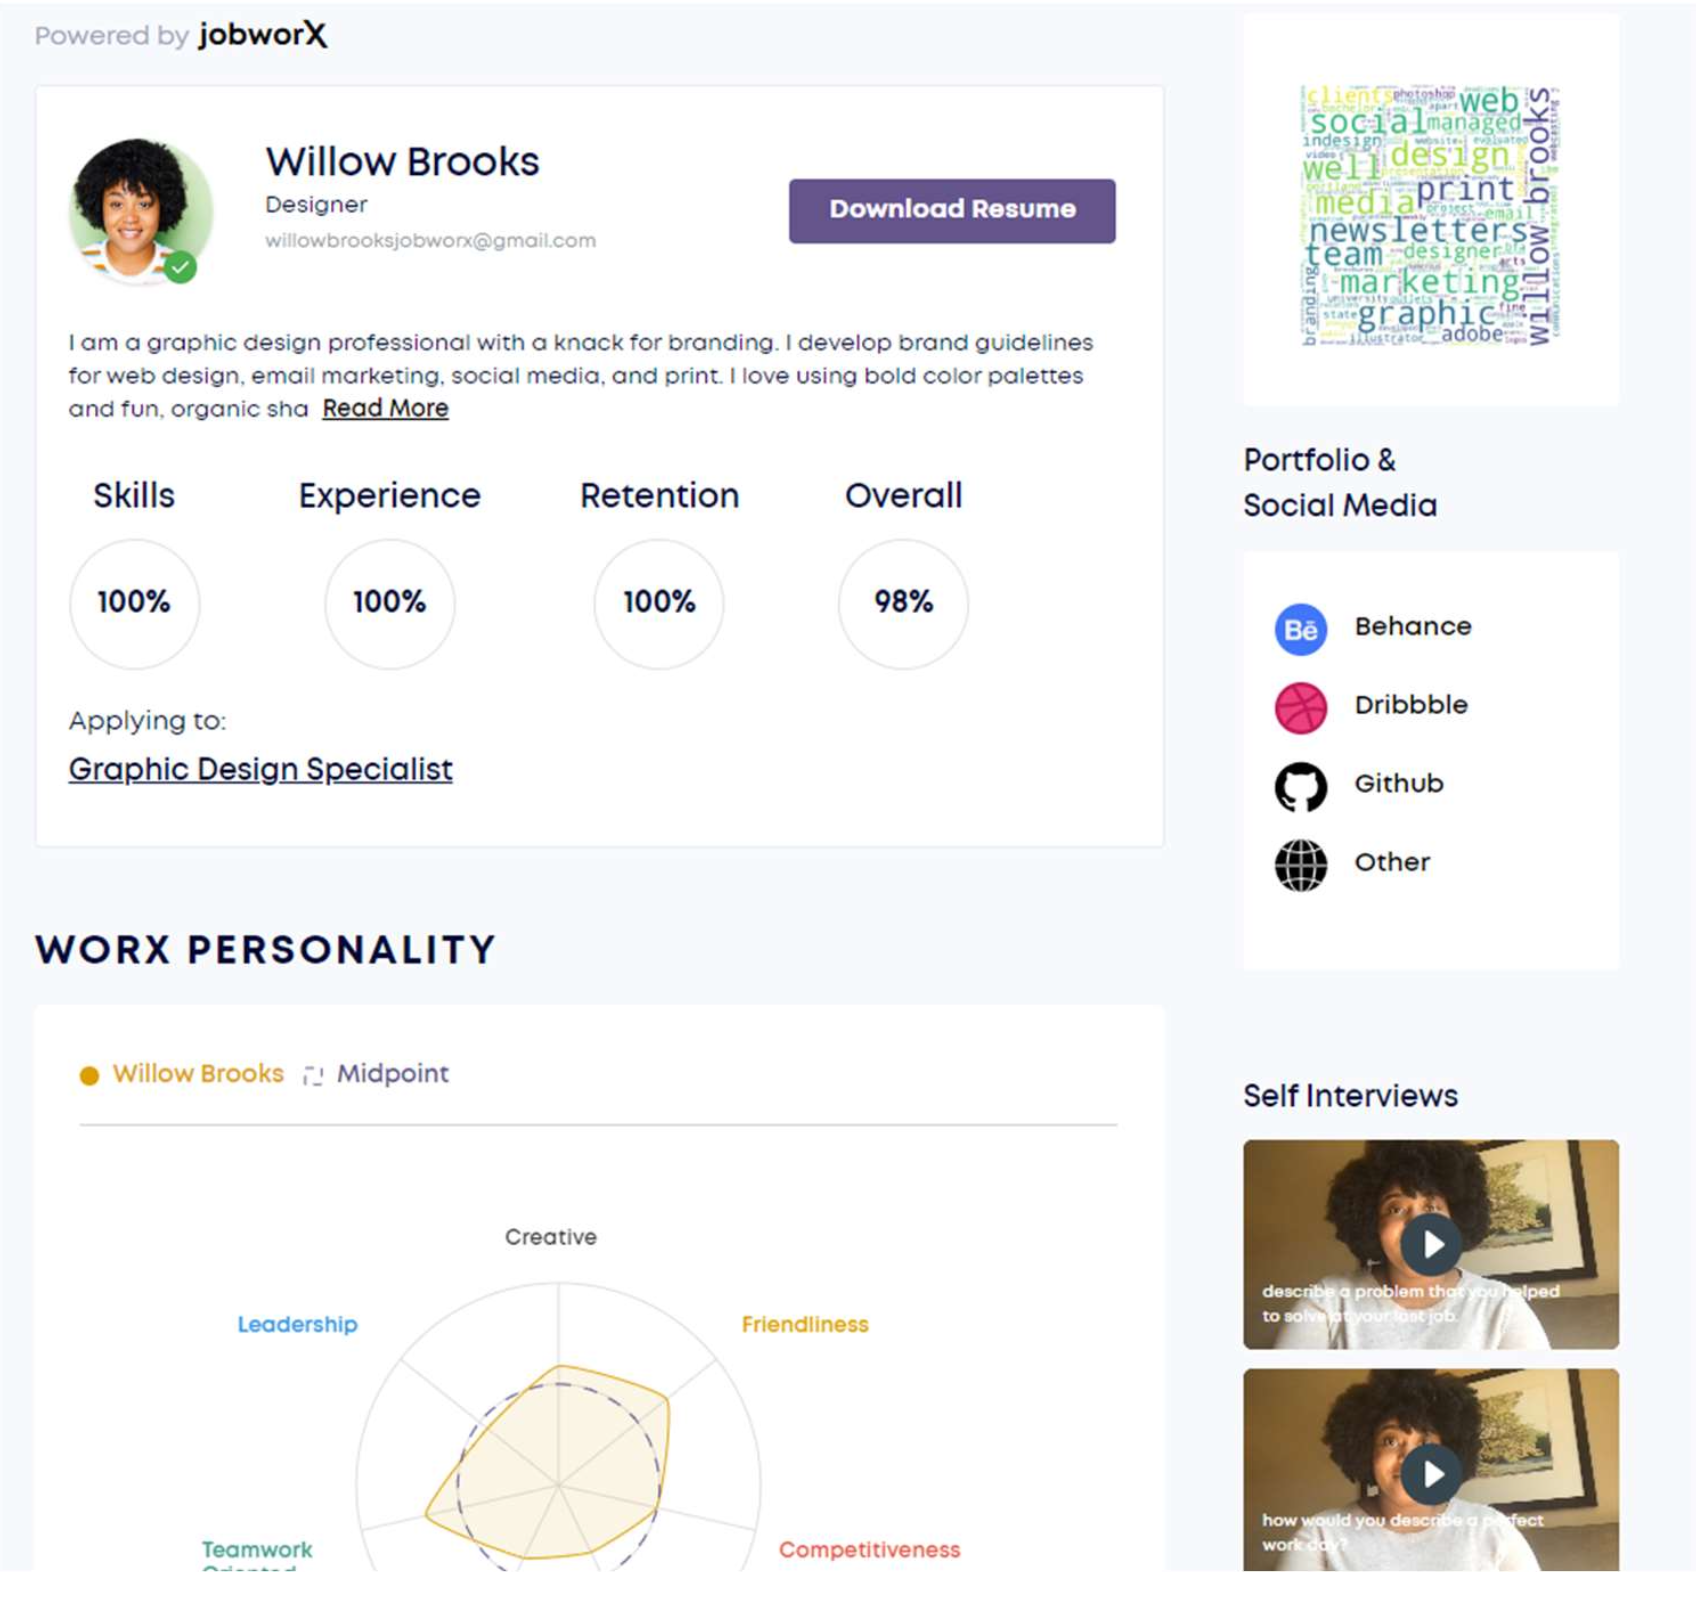Open the Other website globe icon
This screenshot has width=1696, height=1598.
pyautogui.click(x=1300, y=865)
